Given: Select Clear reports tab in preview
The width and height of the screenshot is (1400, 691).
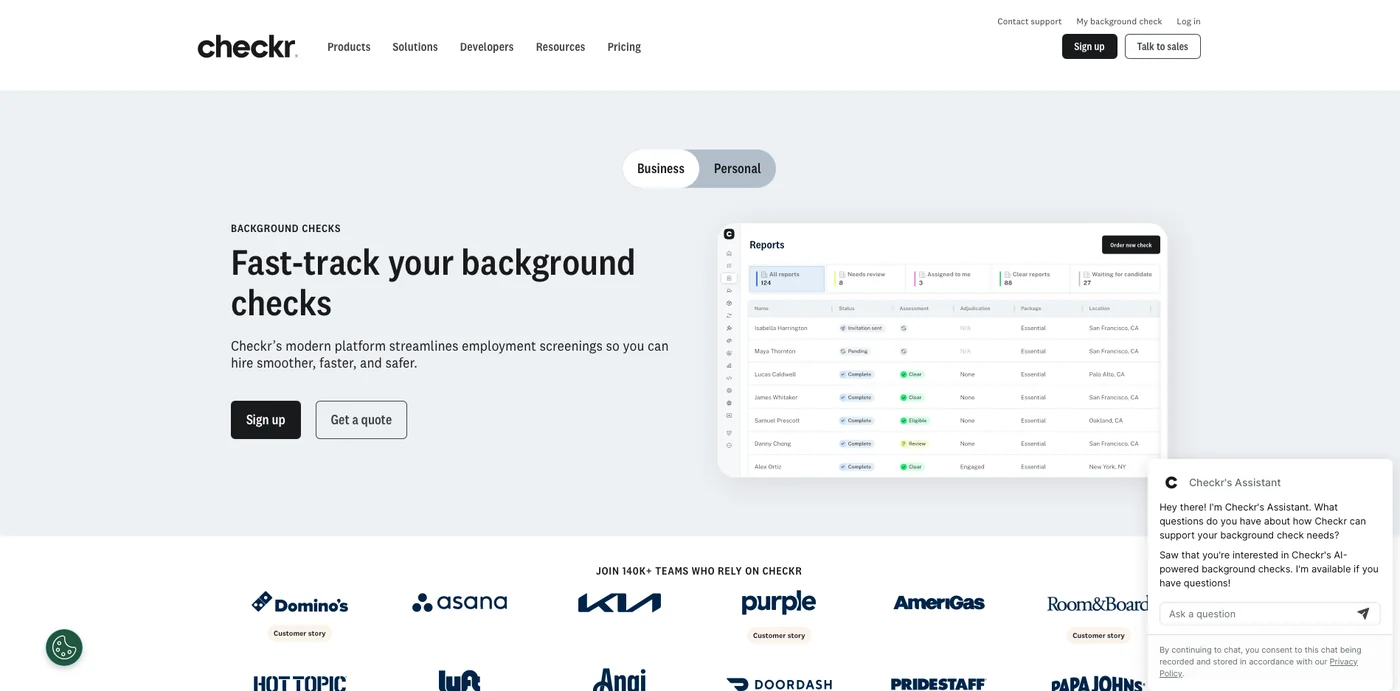Looking at the screenshot, I should [x=1030, y=278].
